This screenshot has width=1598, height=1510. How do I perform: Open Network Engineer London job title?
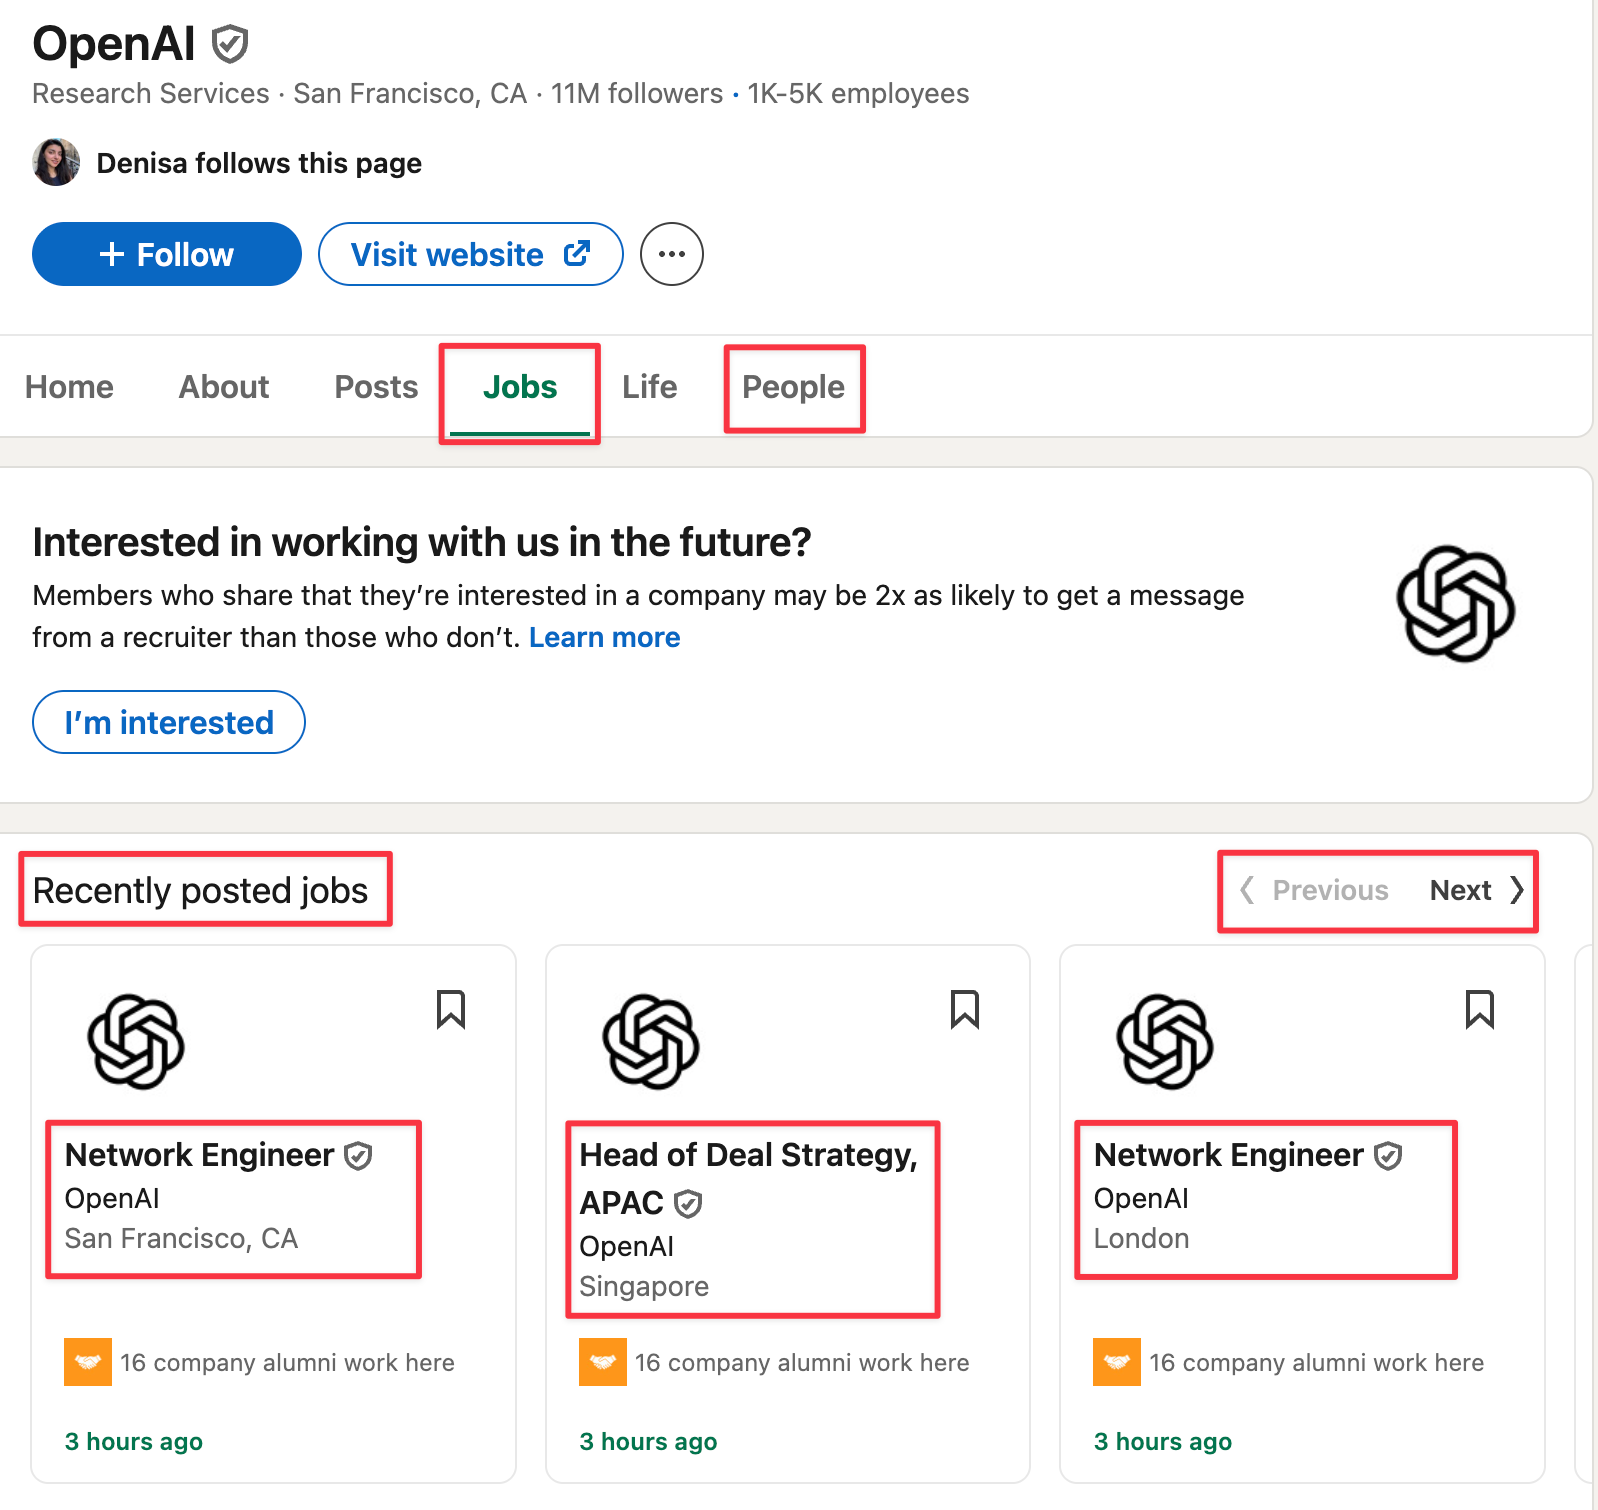pyautogui.click(x=1228, y=1155)
